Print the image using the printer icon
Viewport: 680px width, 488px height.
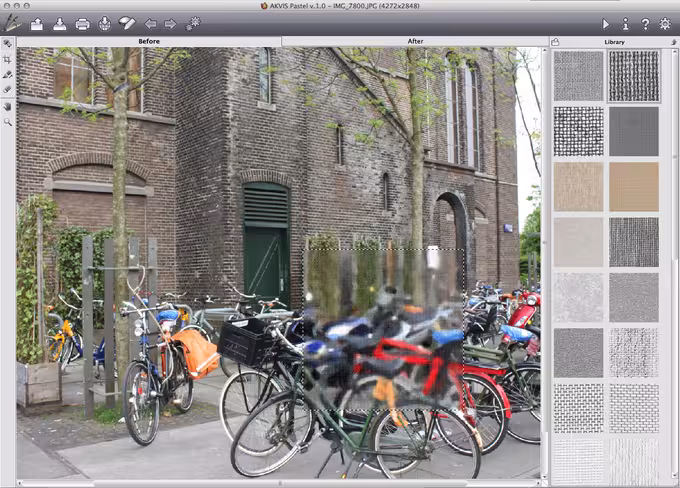pos(82,24)
